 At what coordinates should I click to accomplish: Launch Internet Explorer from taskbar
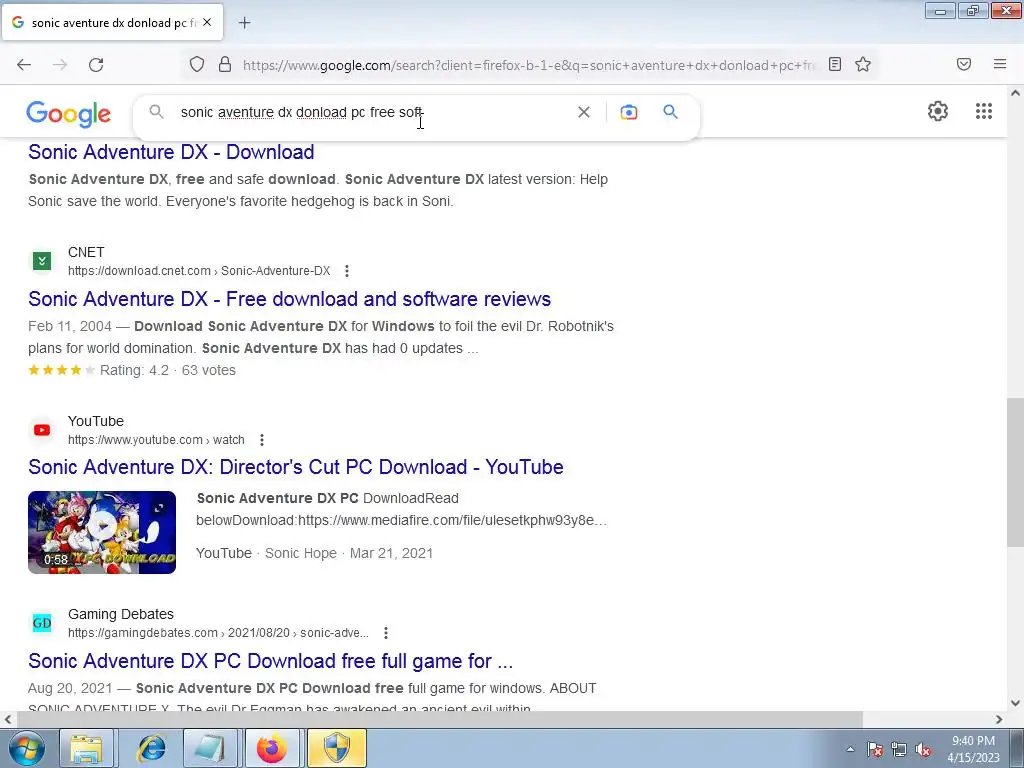[x=152, y=748]
